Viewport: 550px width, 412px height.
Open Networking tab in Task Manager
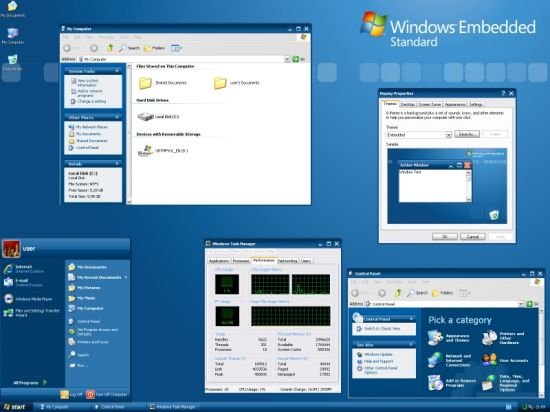287,261
